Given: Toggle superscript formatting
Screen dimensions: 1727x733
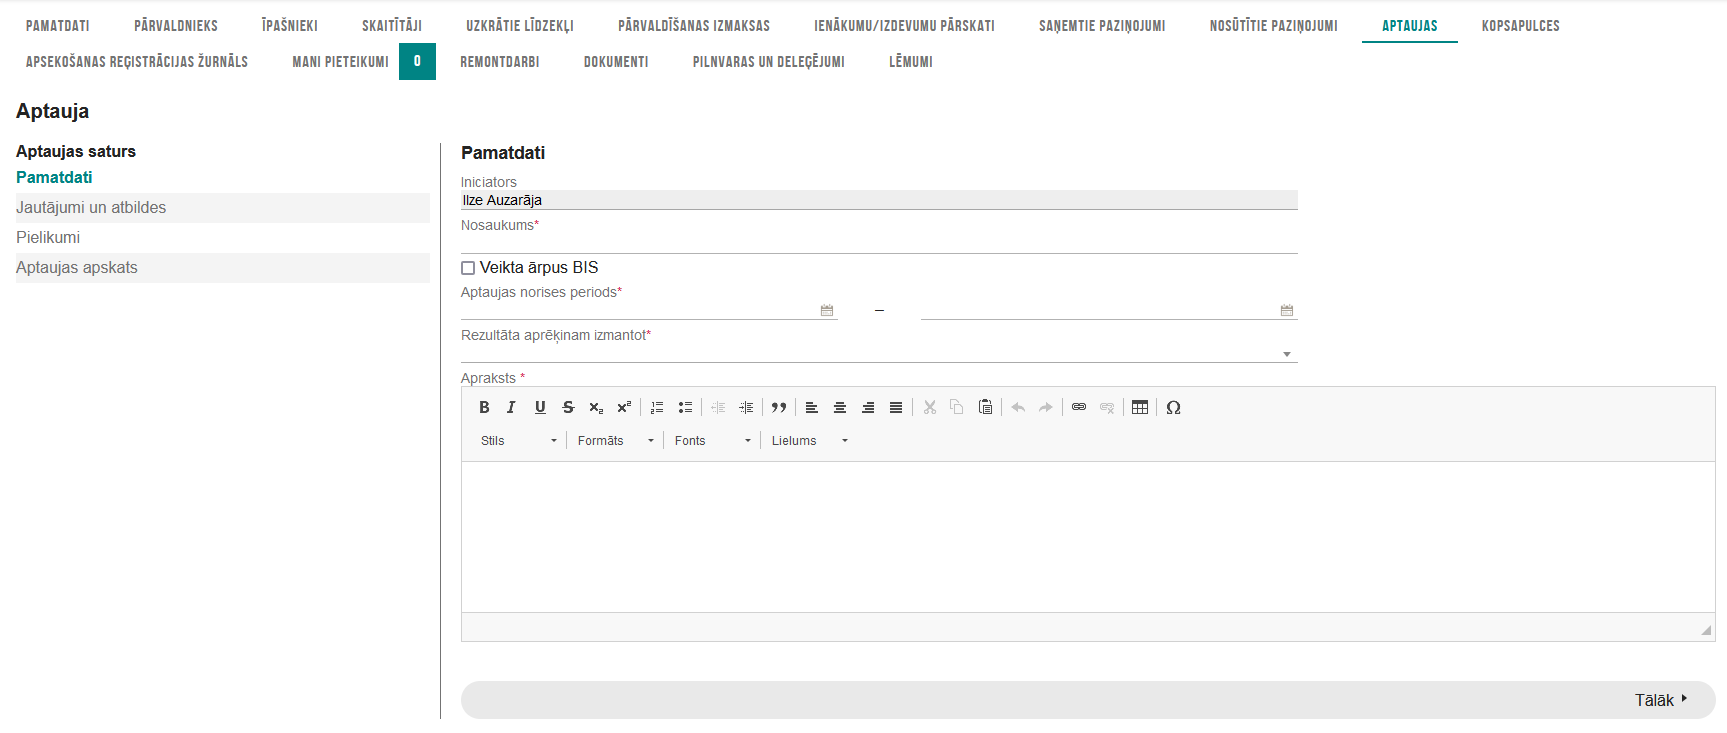Looking at the screenshot, I should click(624, 407).
